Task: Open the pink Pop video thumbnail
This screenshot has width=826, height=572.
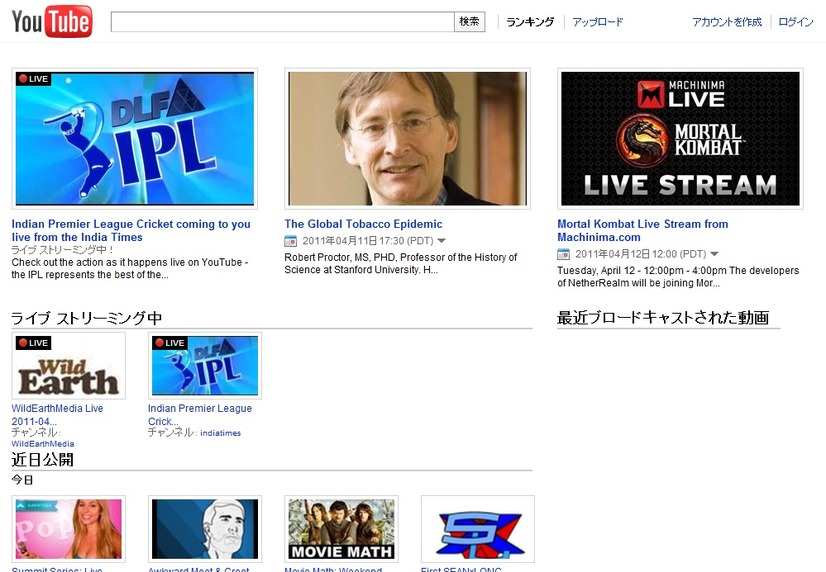Action: [x=68, y=529]
